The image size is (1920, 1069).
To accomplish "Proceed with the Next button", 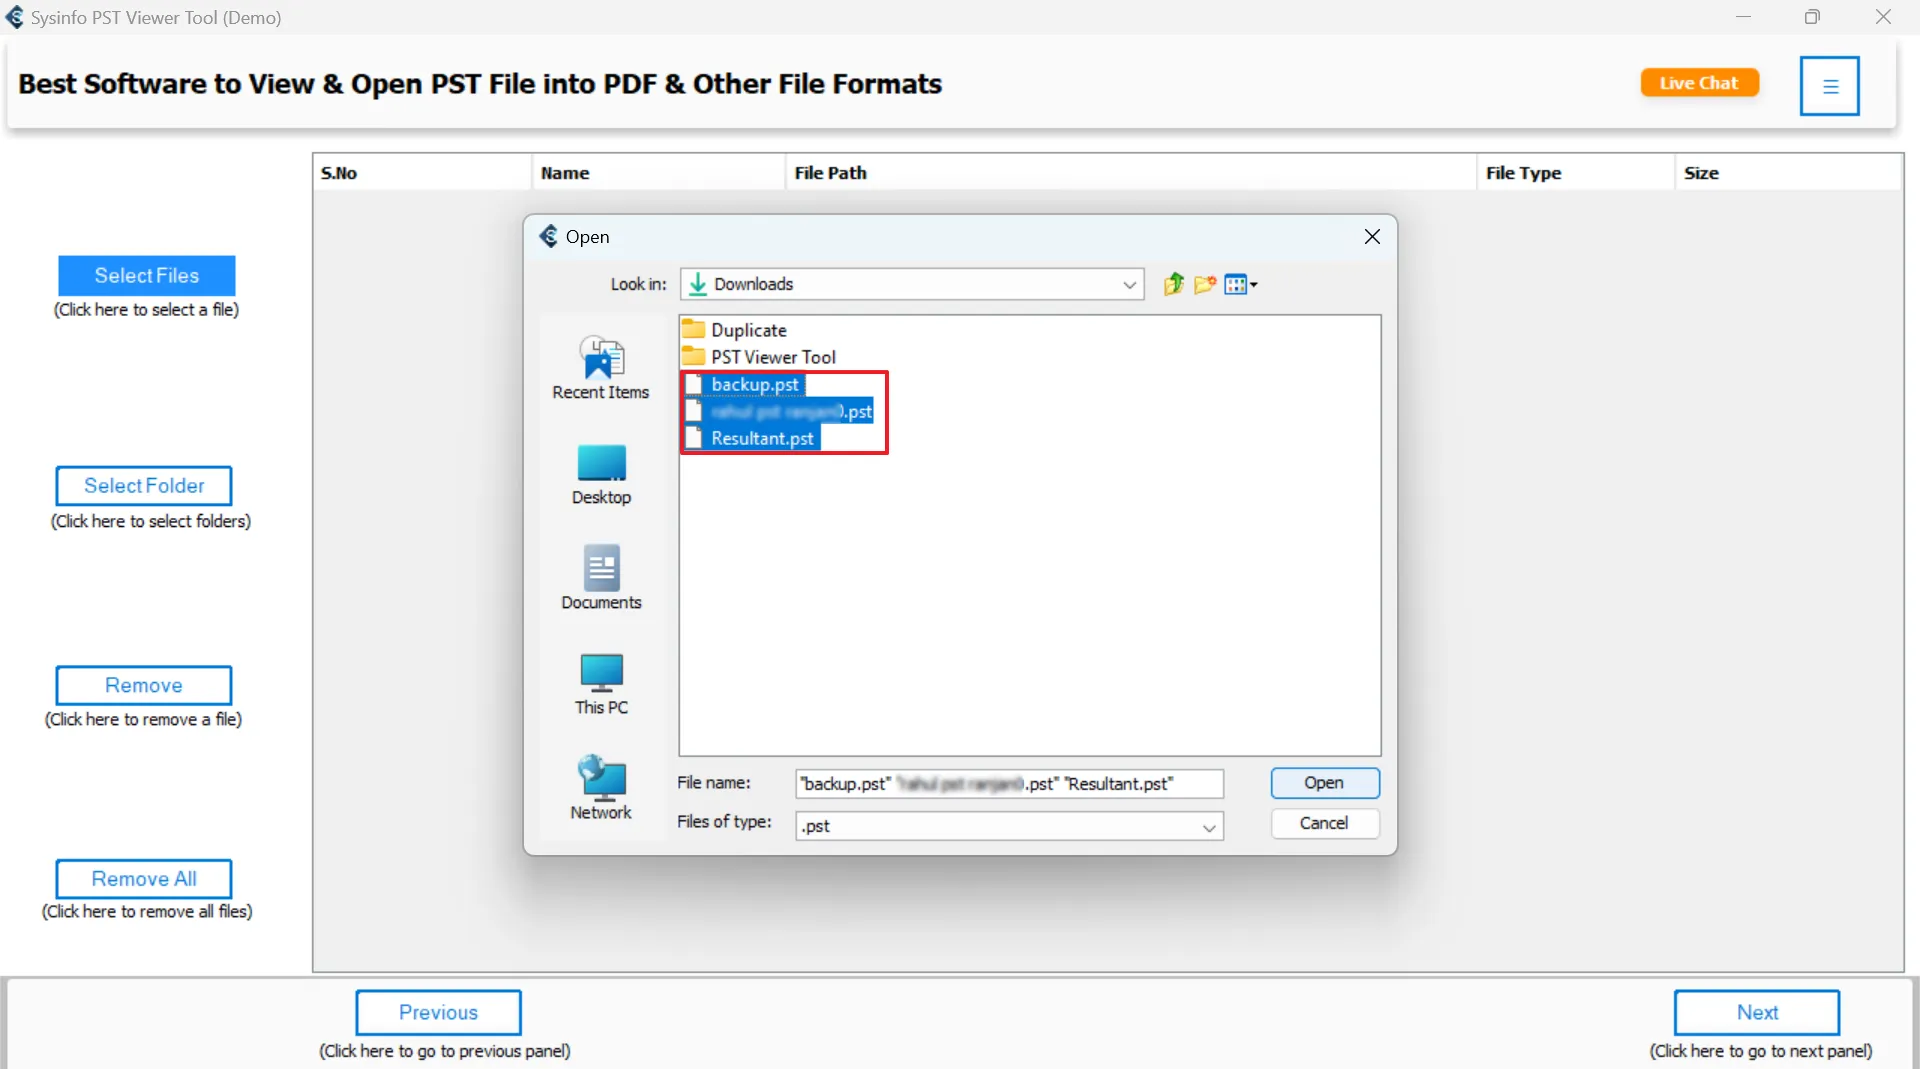I will click(x=1757, y=1013).
